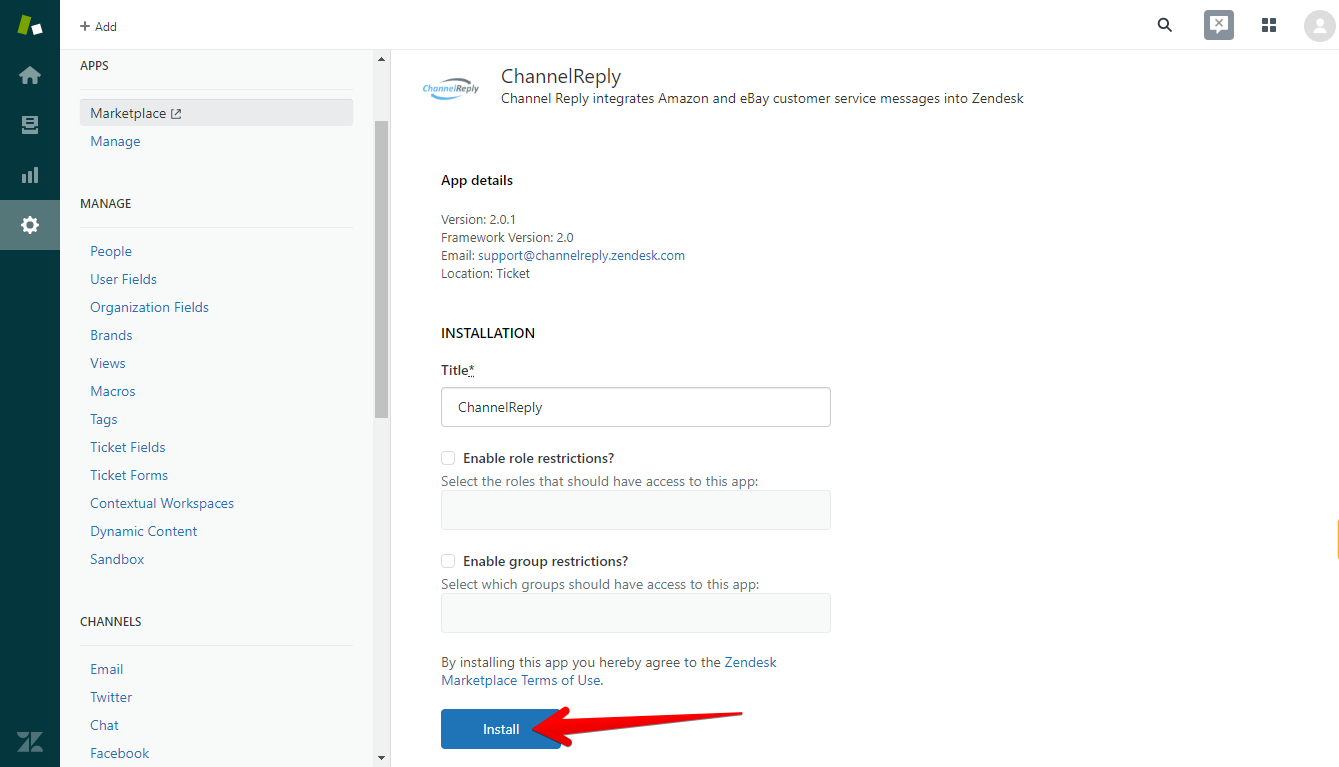Click the Title input field
The width and height of the screenshot is (1339, 767).
pyautogui.click(x=636, y=407)
